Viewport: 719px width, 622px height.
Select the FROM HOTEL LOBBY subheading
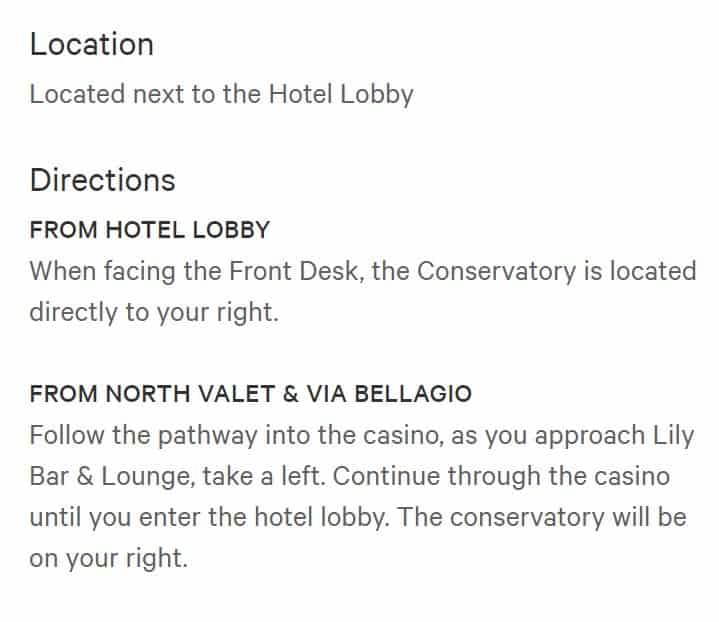tap(149, 229)
